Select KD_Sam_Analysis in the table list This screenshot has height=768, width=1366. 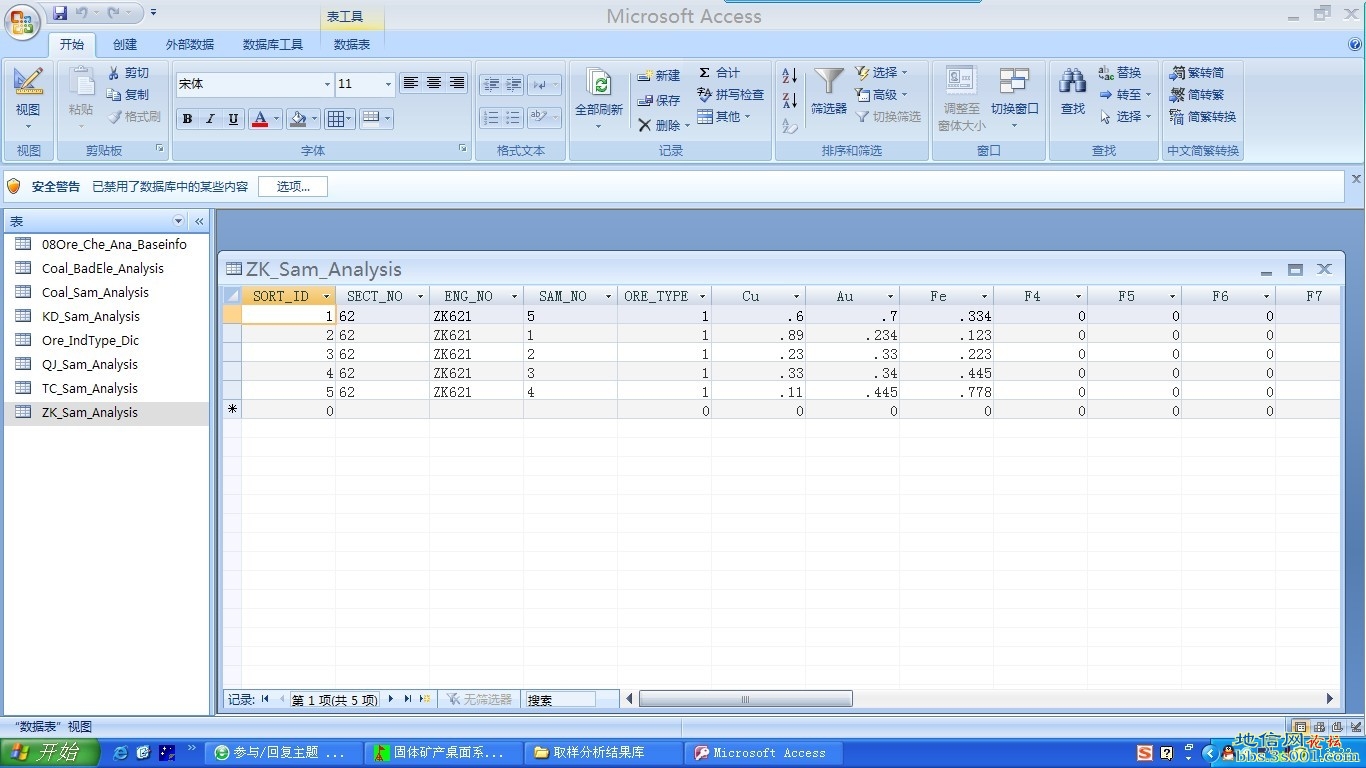click(x=91, y=316)
